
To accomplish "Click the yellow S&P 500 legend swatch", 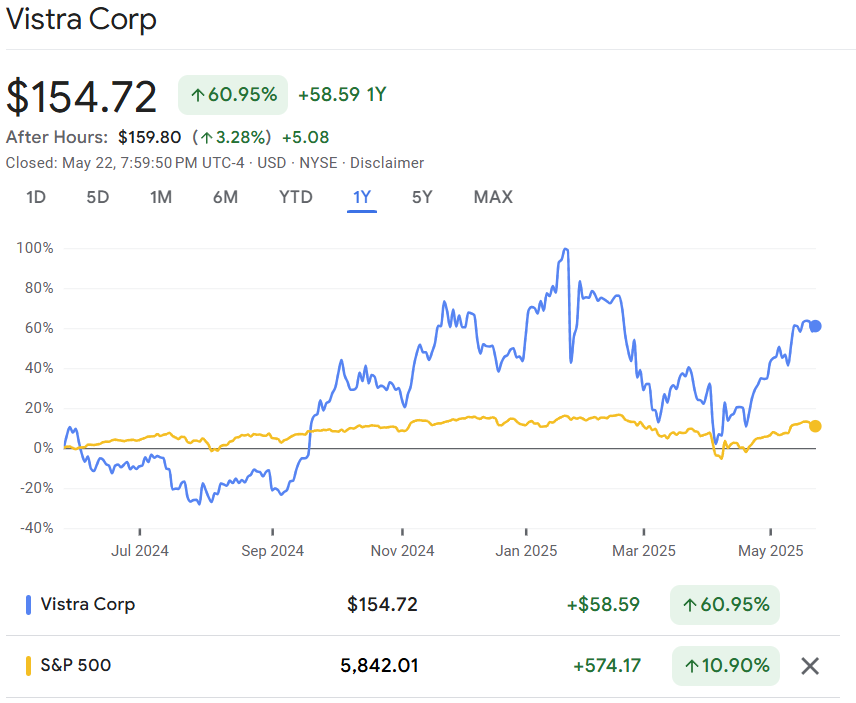I will point(28,666).
